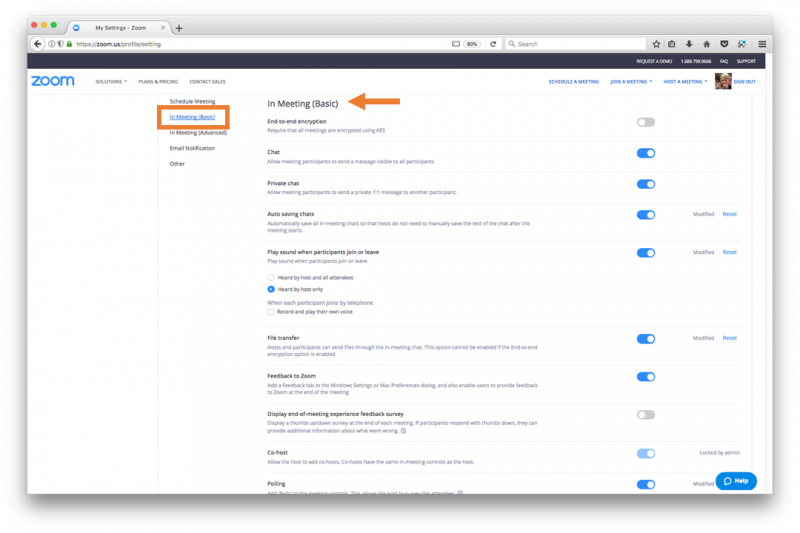Bookmark this page with the star icon
Image resolution: width=800 pixels, height=533 pixels.
point(656,44)
